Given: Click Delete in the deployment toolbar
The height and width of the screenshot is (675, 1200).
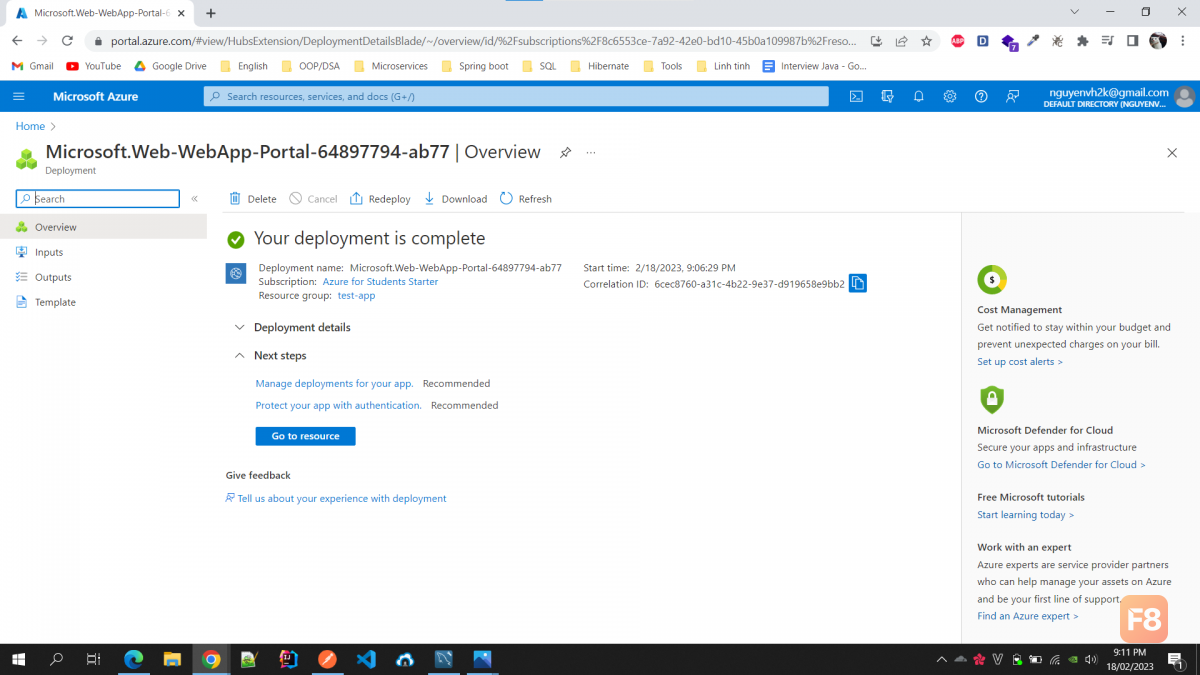Looking at the screenshot, I should coord(253,199).
